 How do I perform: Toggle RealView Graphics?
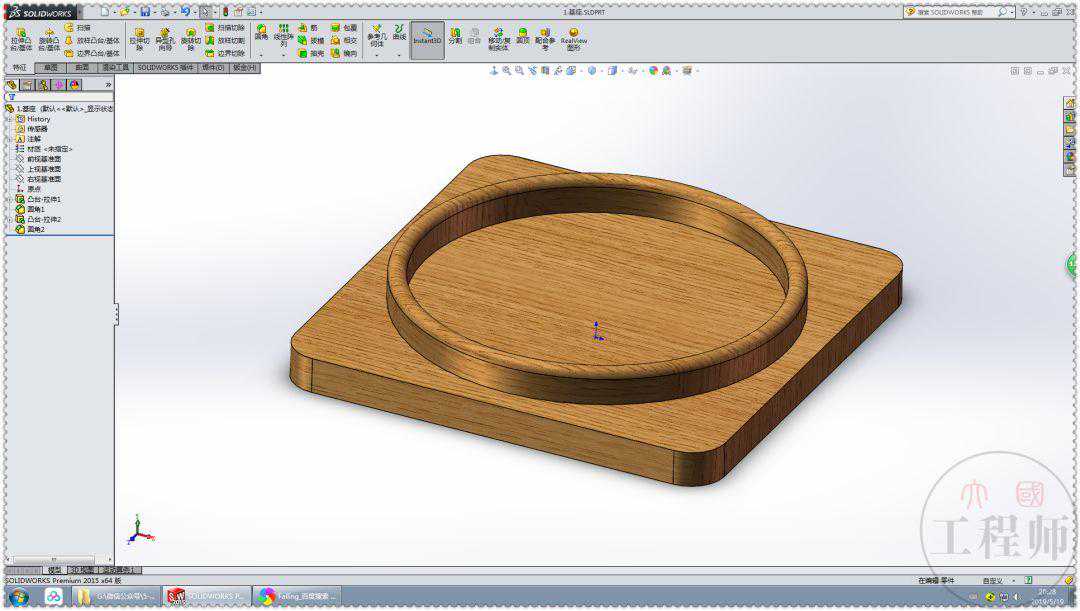[x=573, y=37]
